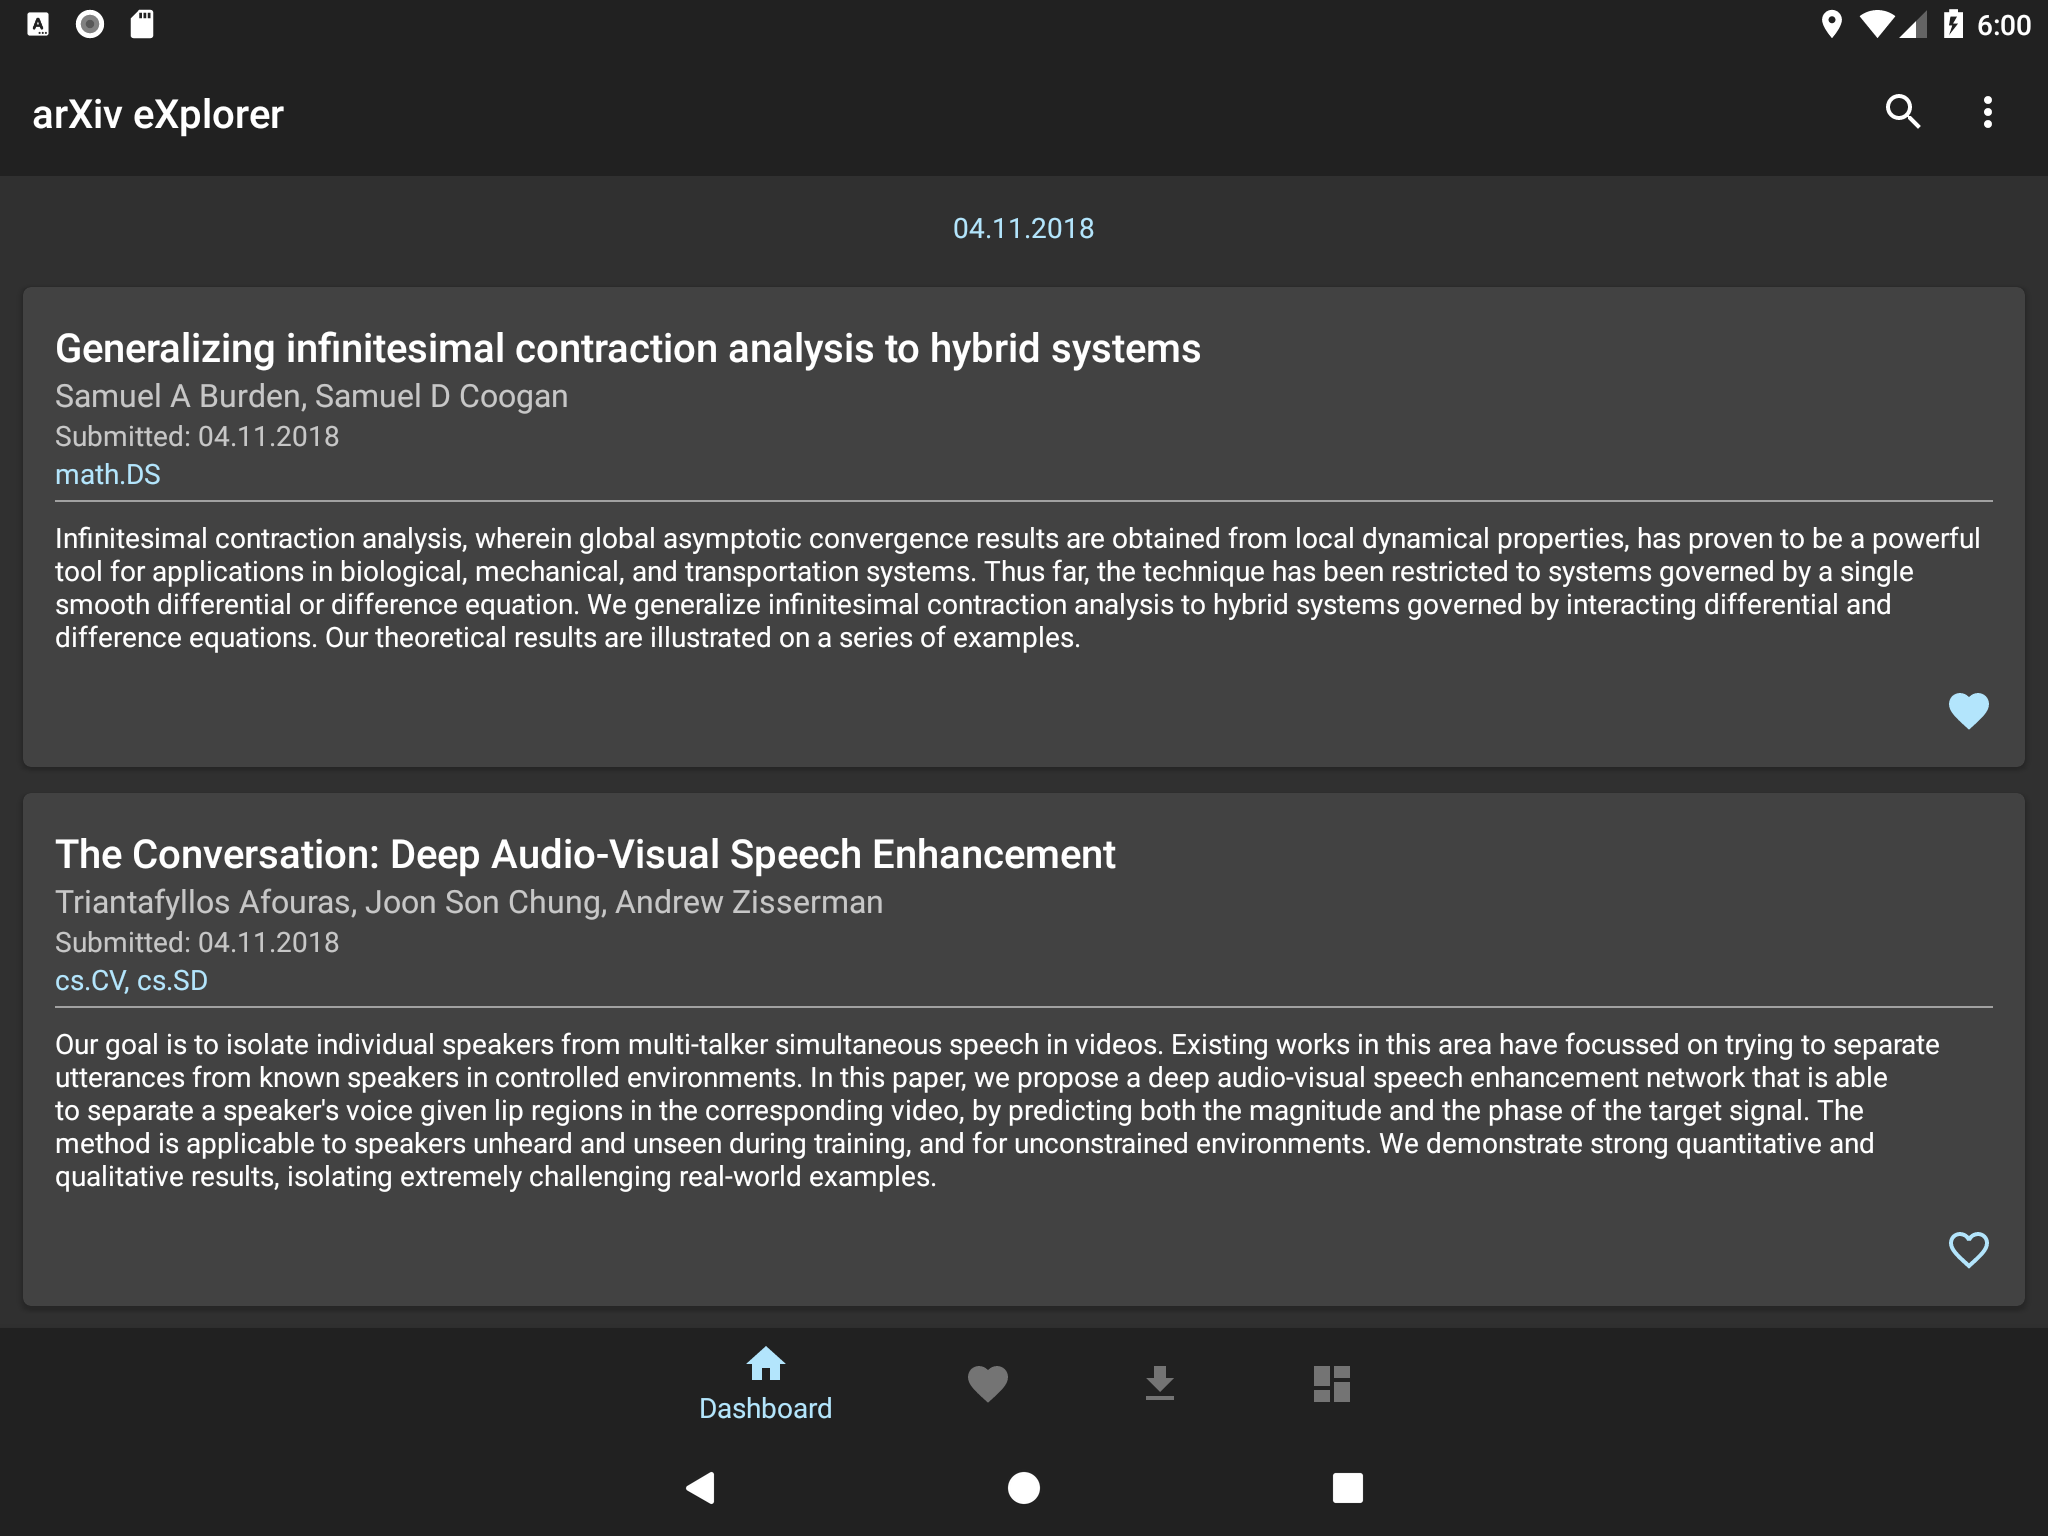Open the three-dot overflow menu
Screen dimensions: 2048x1536
(x=1987, y=112)
